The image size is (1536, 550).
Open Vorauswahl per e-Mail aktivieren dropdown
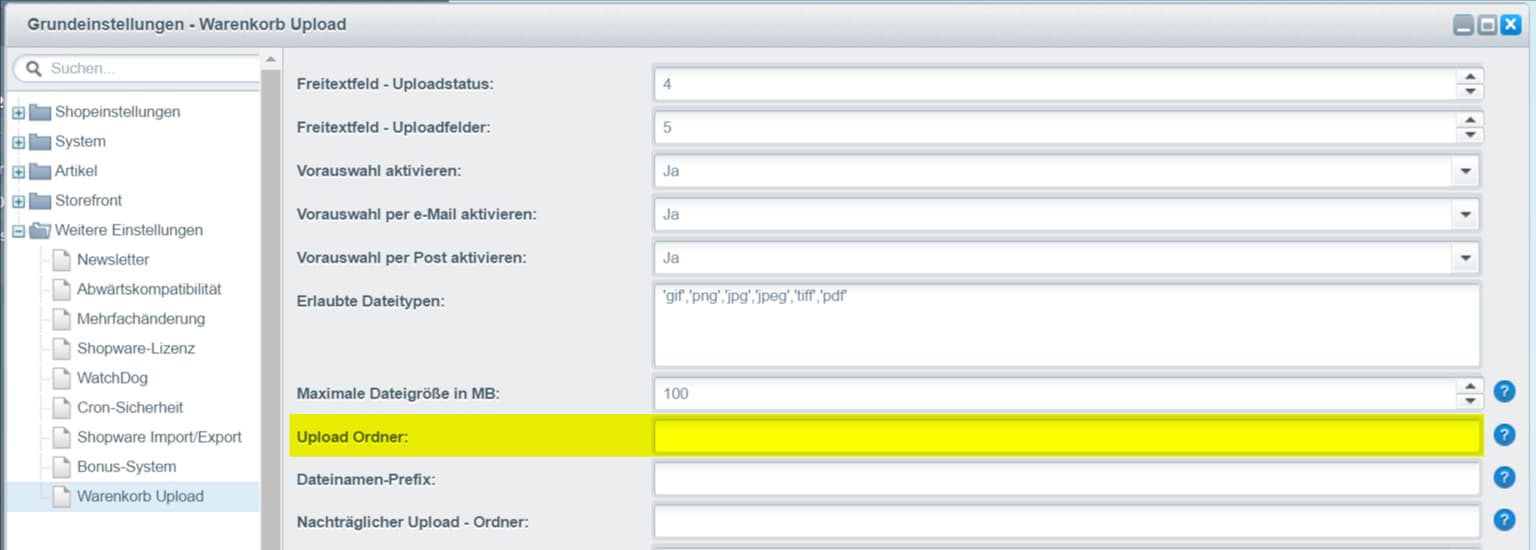pyautogui.click(x=1465, y=214)
